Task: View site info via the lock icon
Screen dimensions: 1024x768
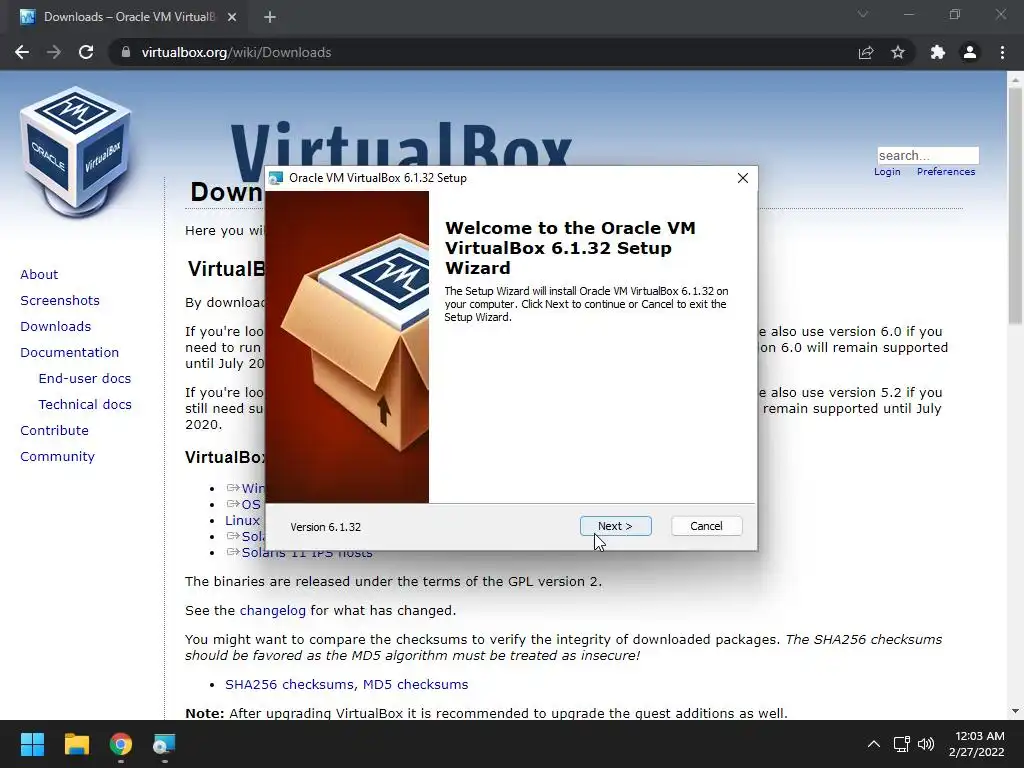Action: coord(126,52)
